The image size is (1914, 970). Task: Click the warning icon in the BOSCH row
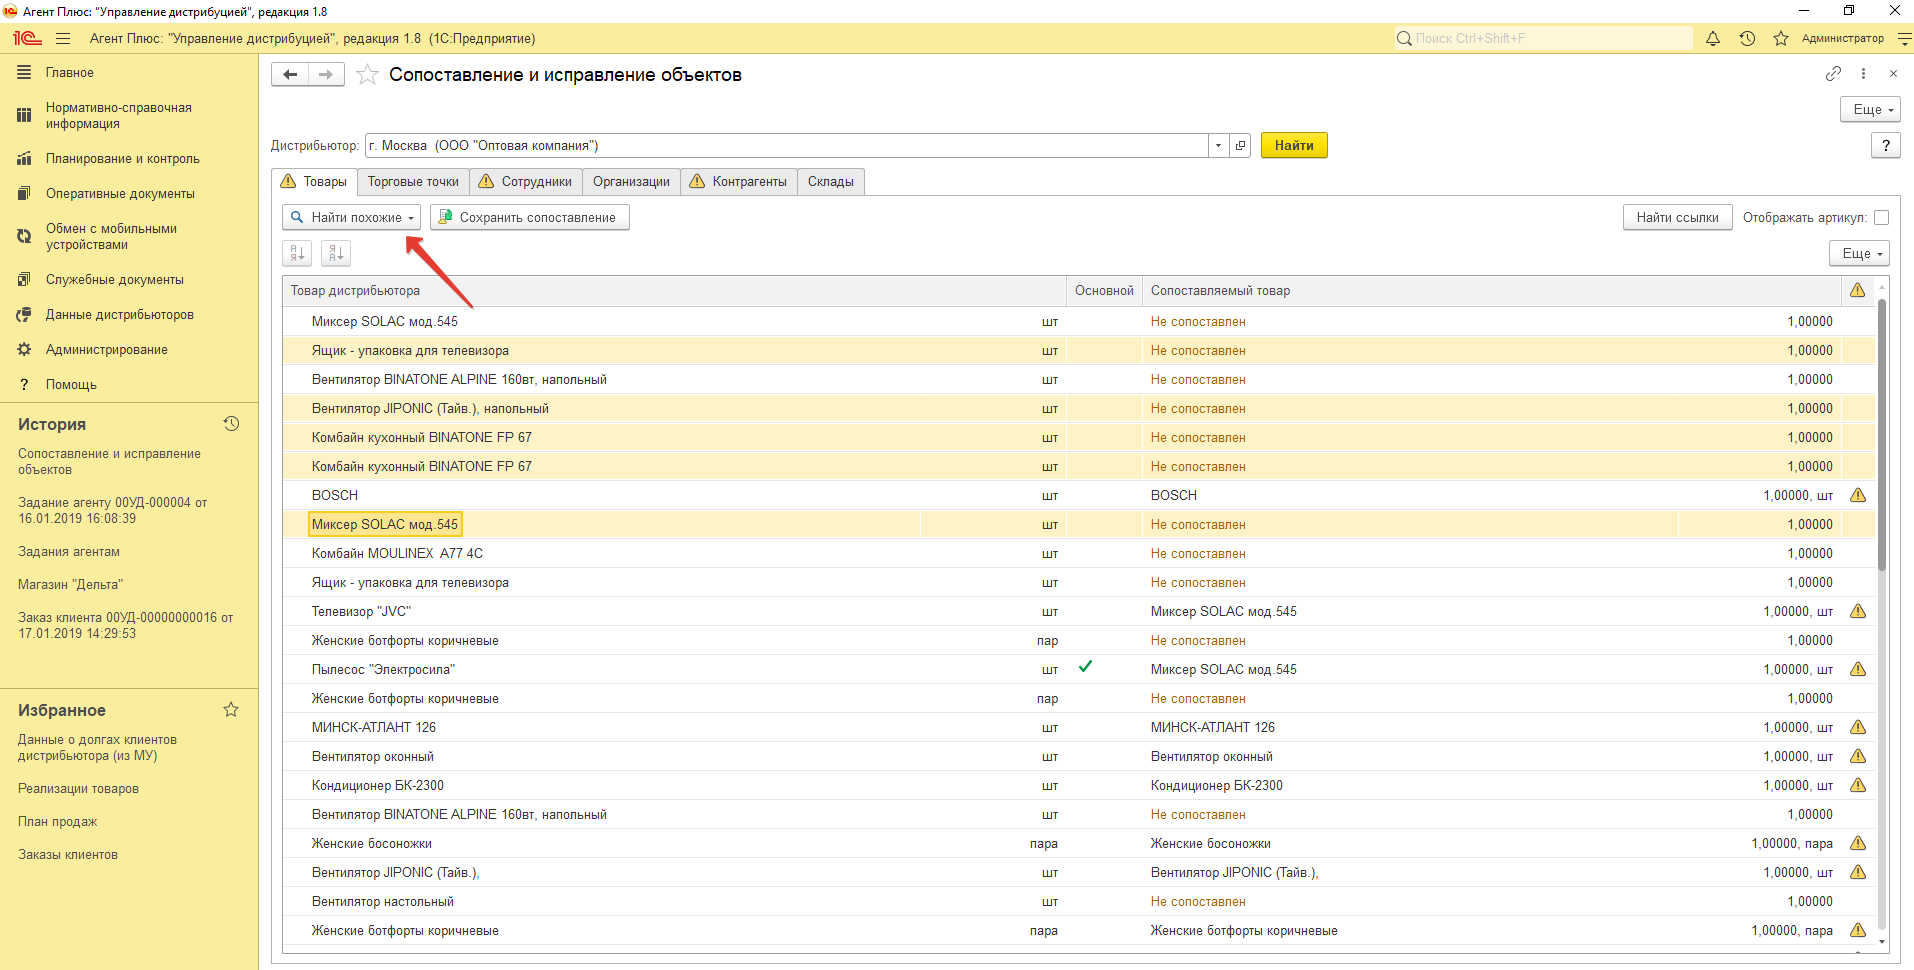[x=1858, y=495]
